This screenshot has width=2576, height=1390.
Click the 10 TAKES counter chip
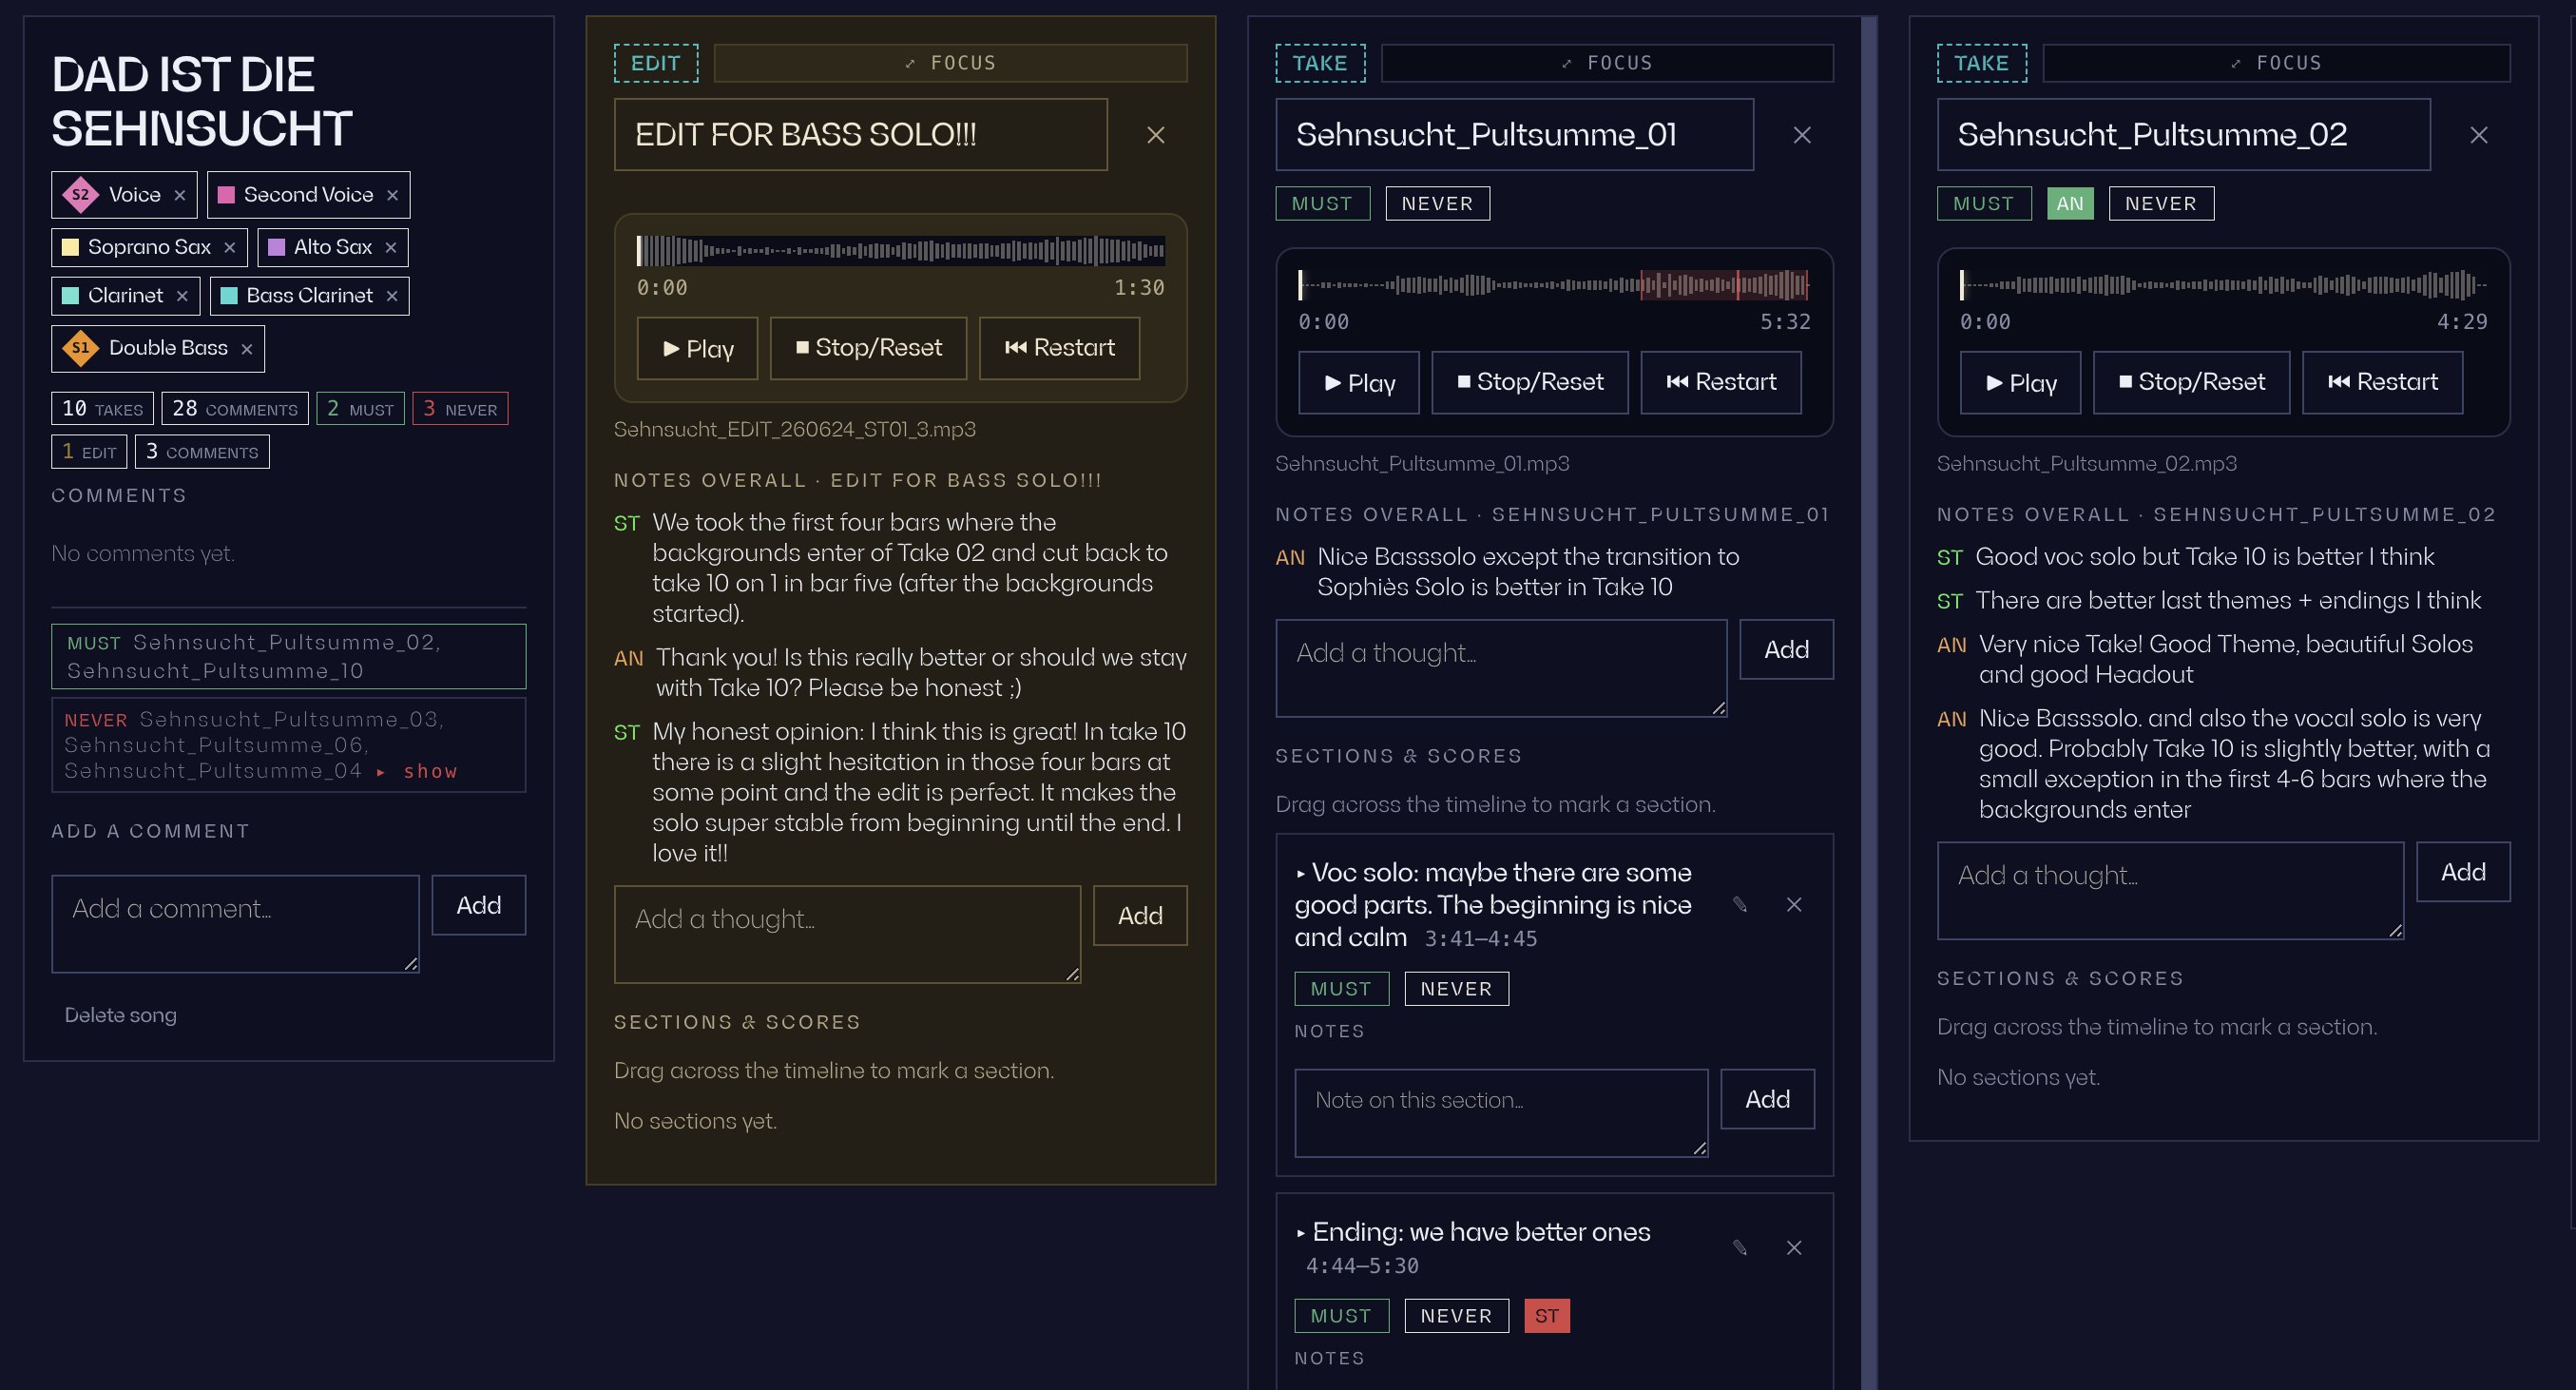pos(103,409)
